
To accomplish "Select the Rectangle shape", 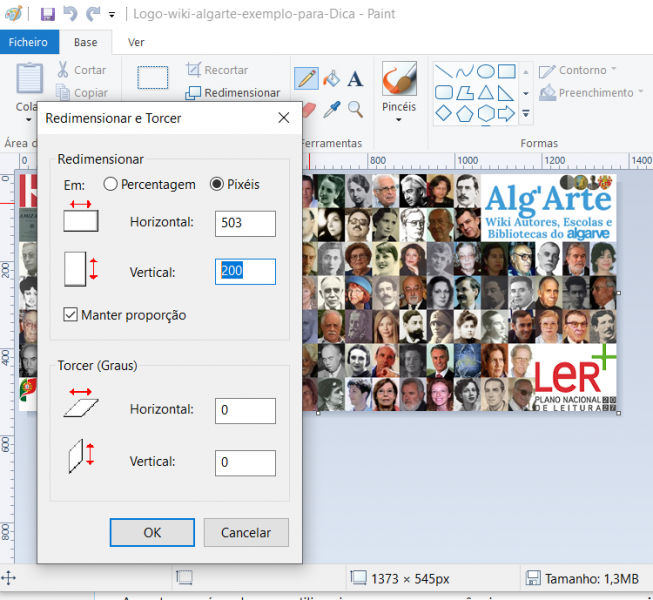I will click(x=506, y=71).
